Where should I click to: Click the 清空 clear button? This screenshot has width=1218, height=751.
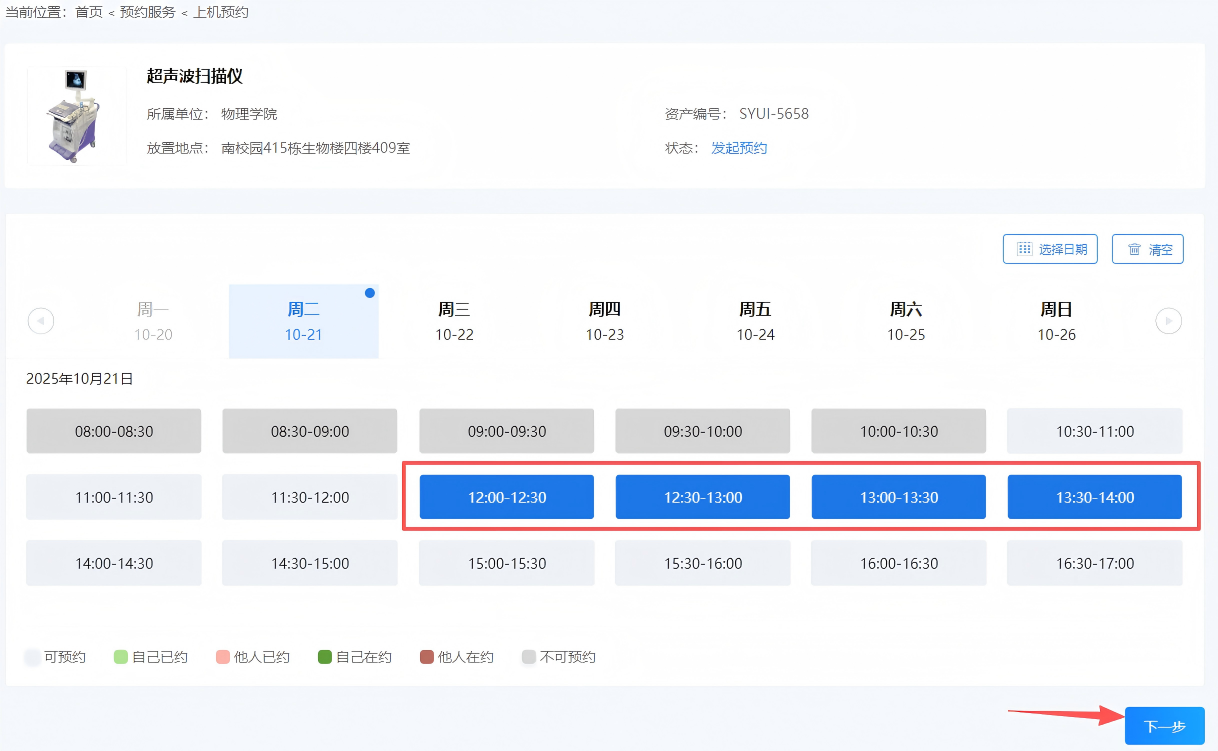[1147, 249]
